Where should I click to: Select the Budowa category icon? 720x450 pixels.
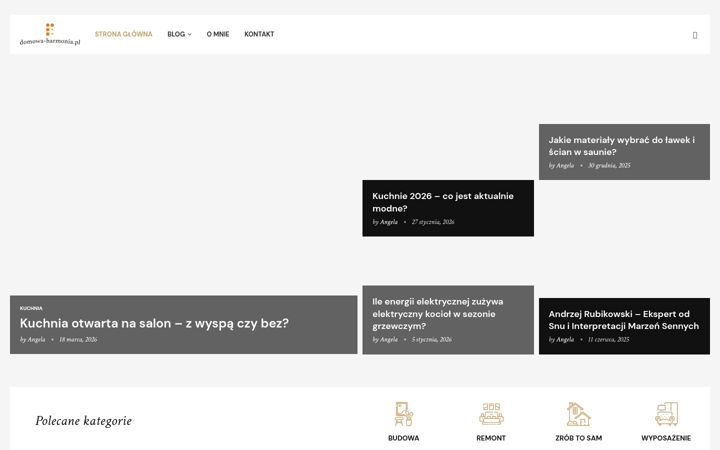[404, 414]
